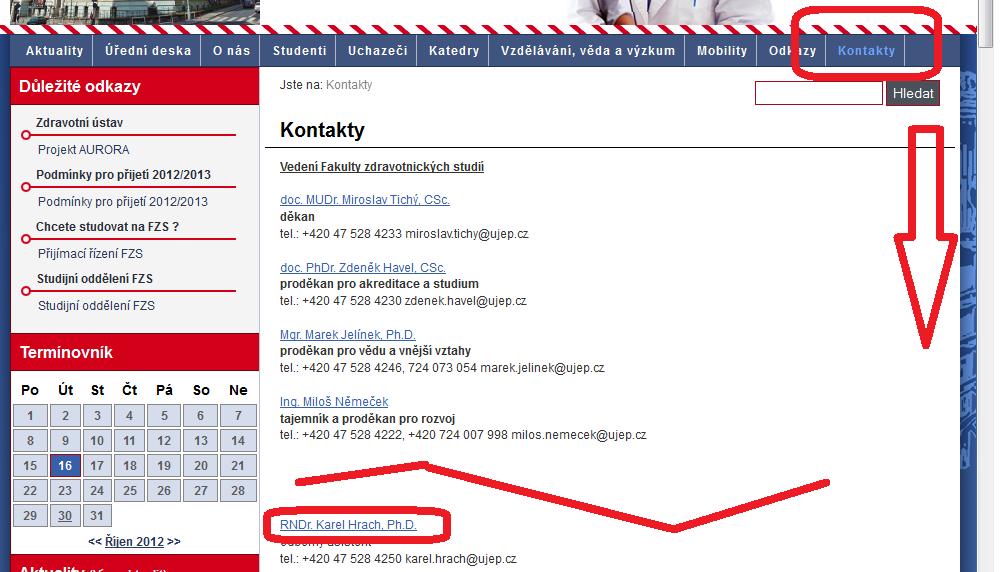Open Studijní oddělení FZS sublink
The image size is (1002, 572).
96,306
